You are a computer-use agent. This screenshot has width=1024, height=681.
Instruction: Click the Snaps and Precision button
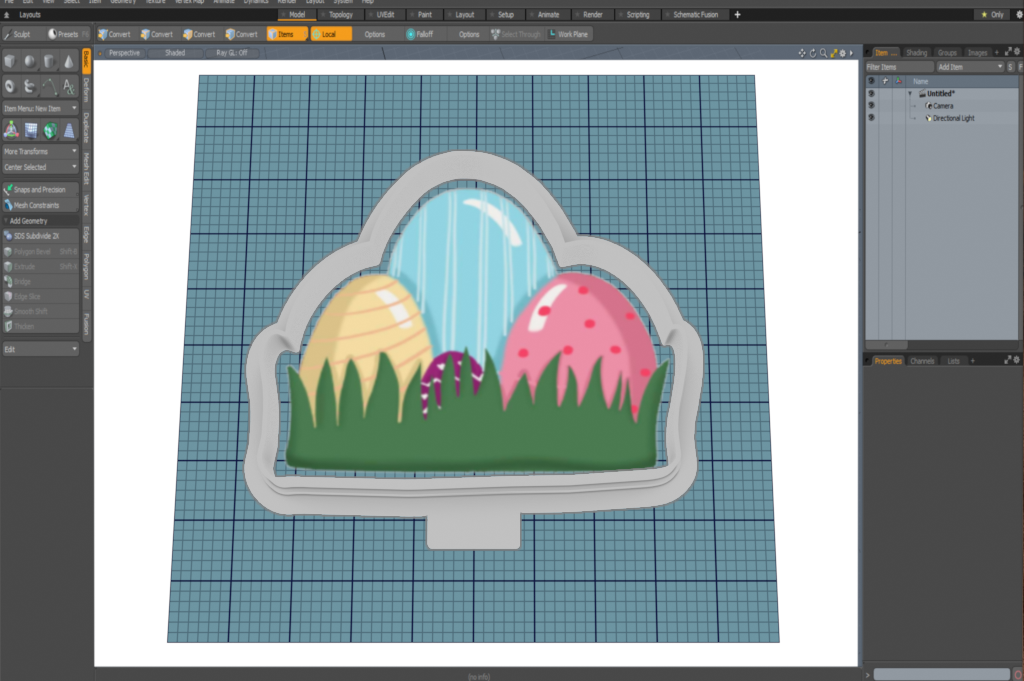[40, 189]
